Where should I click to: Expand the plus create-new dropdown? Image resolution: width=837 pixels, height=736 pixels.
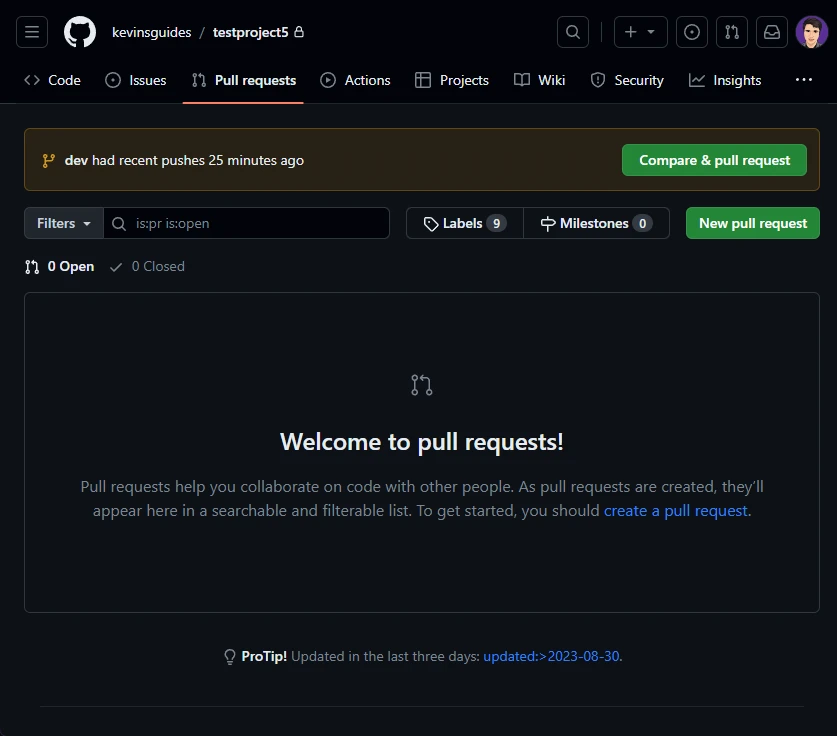point(641,32)
